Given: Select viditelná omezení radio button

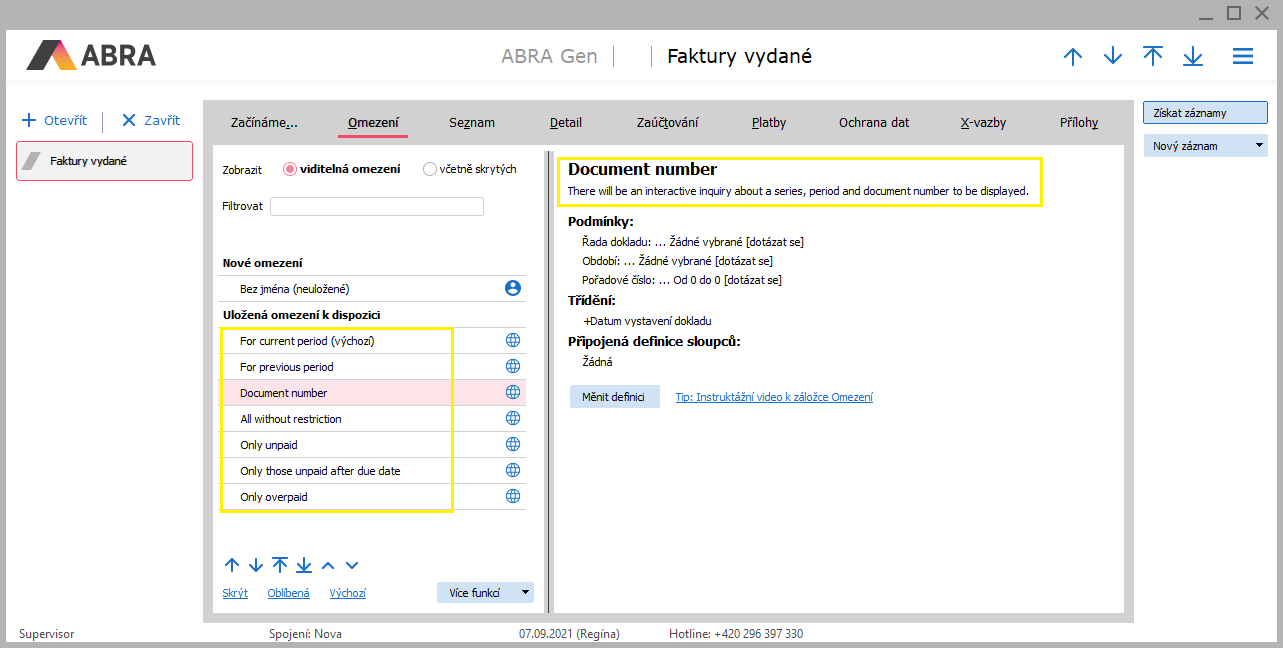Looking at the screenshot, I should (290, 169).
